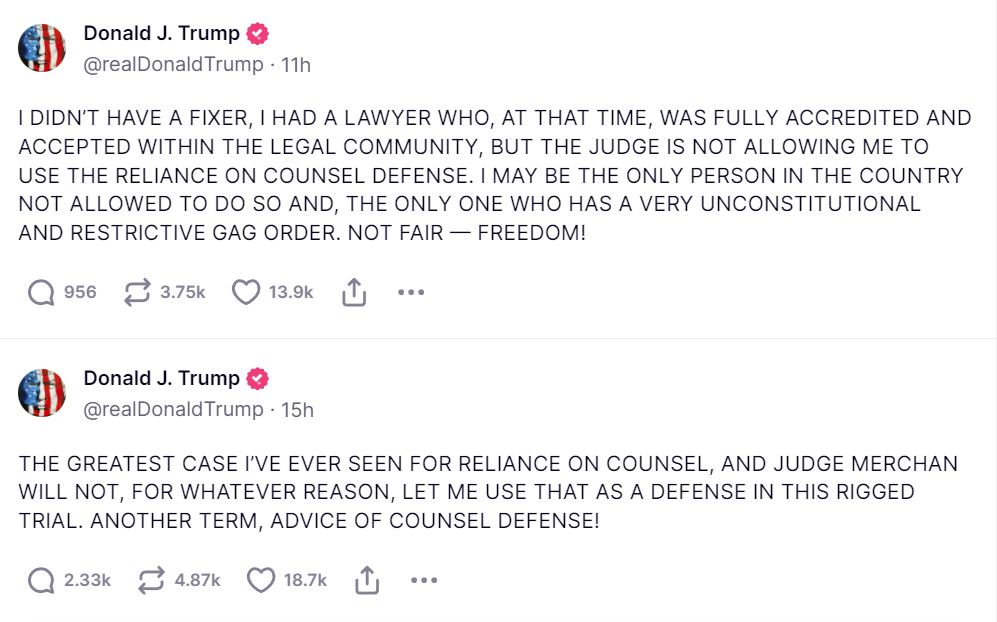Click the verified badge on the second post

pyautogui.click(x=258, y=378)
